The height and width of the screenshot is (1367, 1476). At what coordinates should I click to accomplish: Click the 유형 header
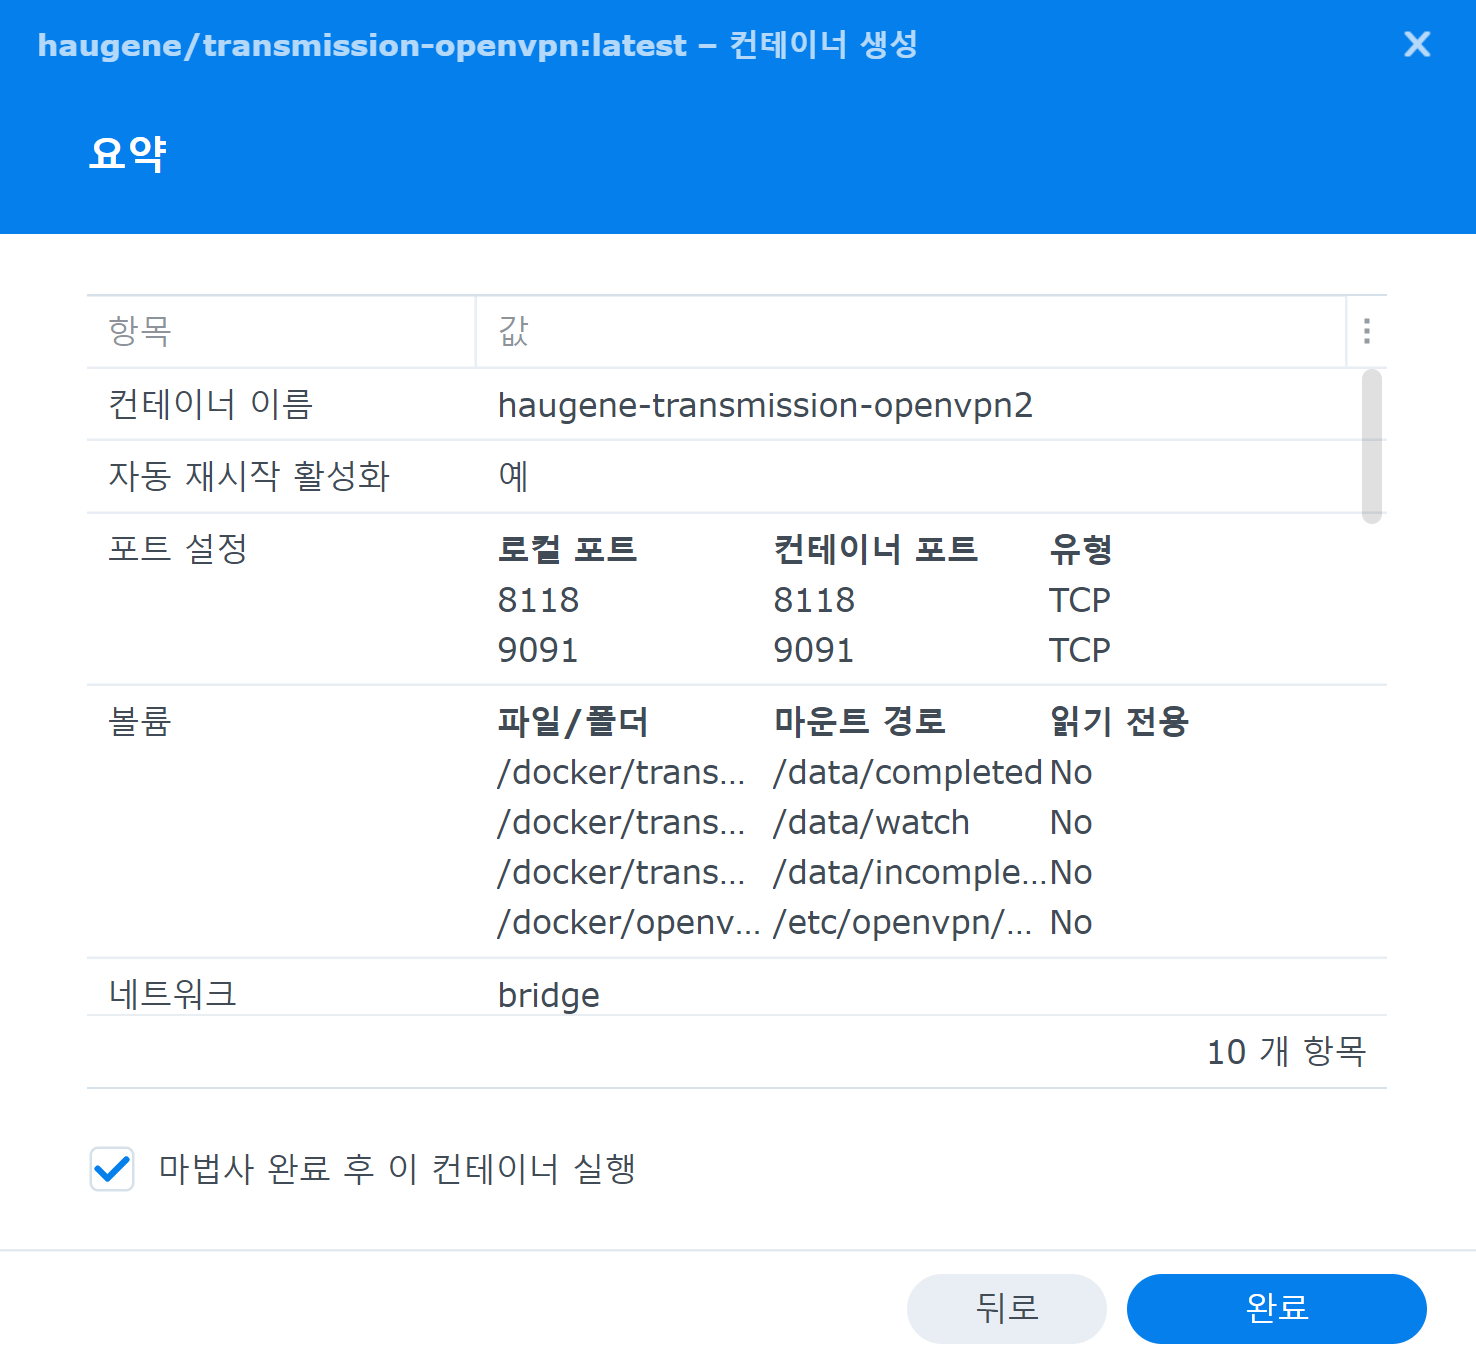click(x=1080, y=549)
